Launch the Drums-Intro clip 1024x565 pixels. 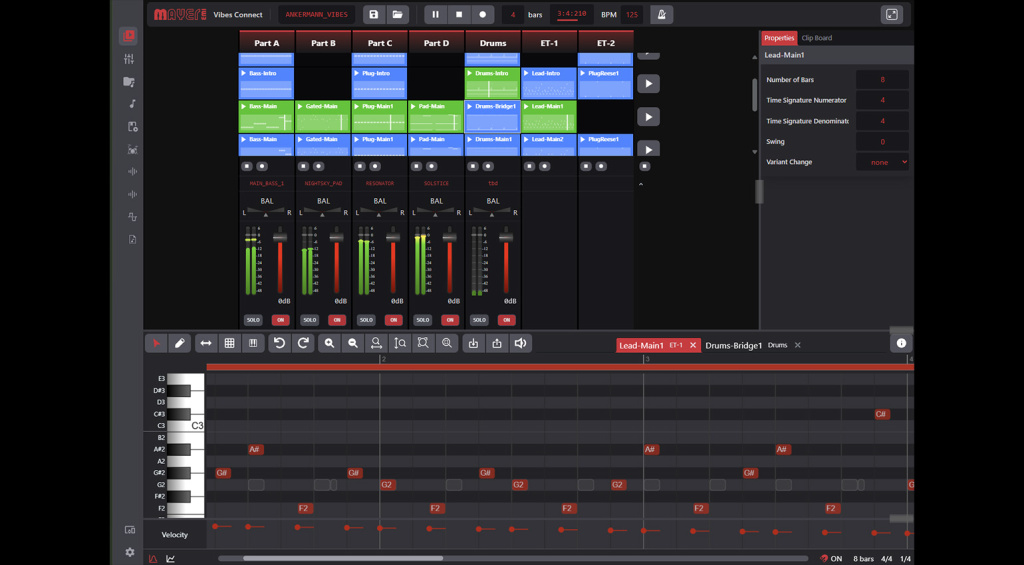tap(471, 73)
